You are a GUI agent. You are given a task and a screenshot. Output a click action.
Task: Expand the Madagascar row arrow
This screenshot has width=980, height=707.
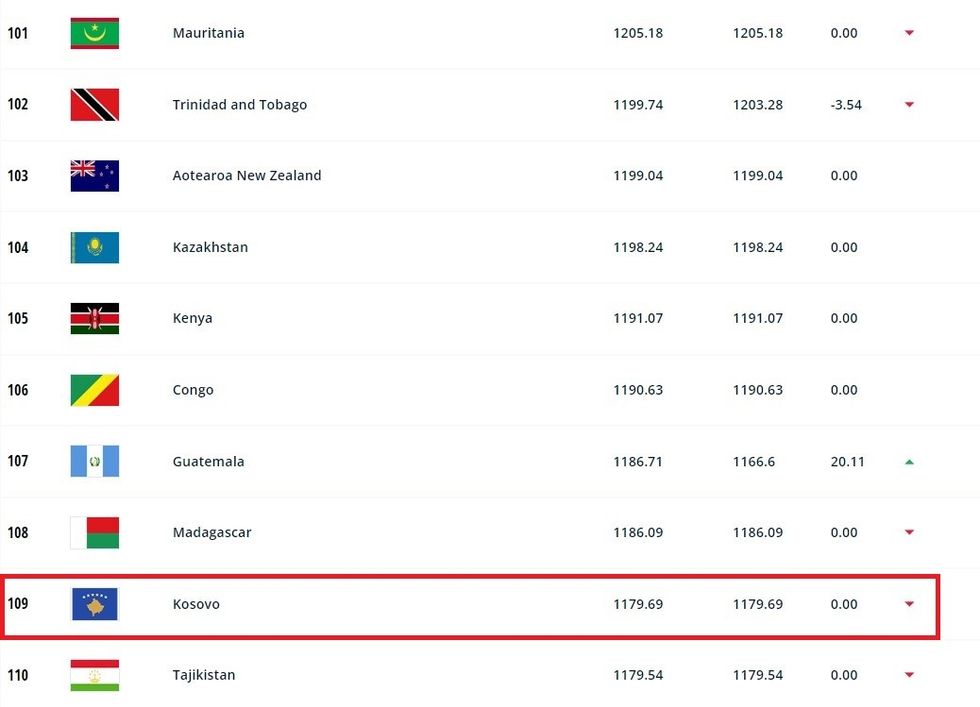click(x=909, y=533)
